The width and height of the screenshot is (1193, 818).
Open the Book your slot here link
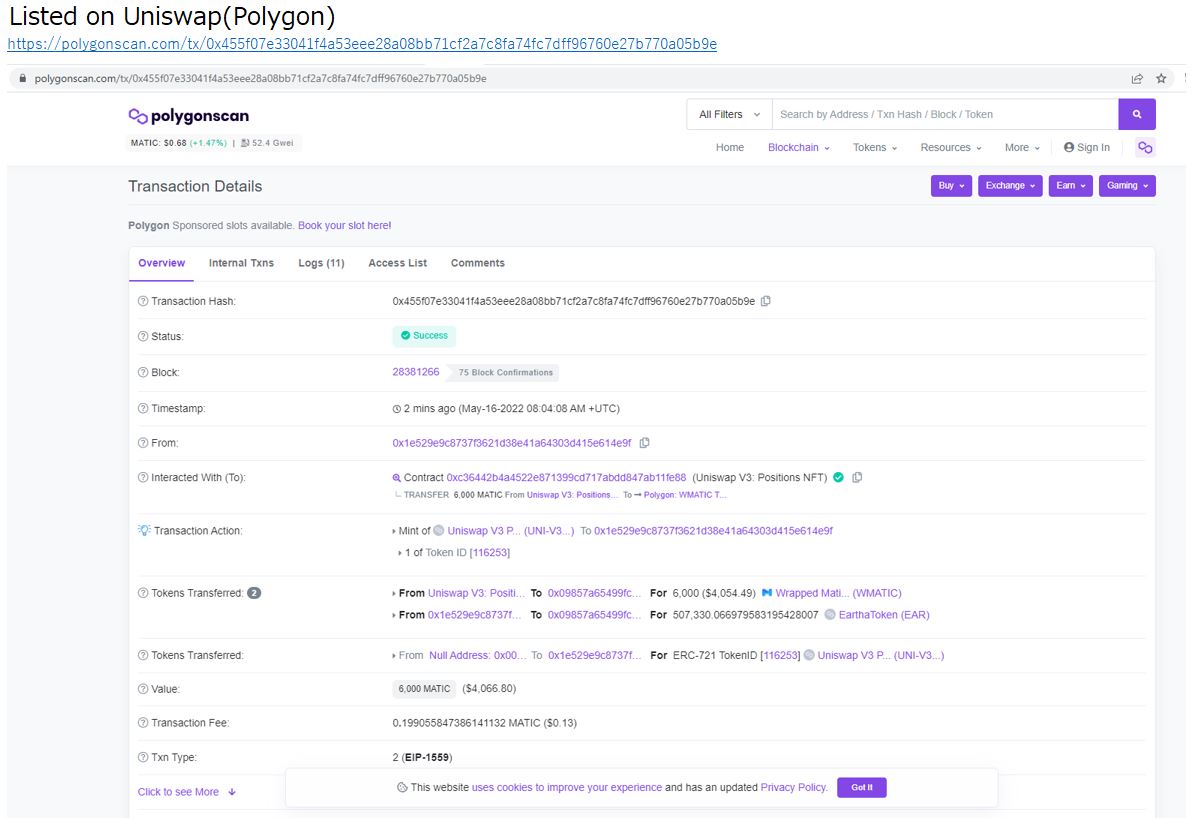345,225
